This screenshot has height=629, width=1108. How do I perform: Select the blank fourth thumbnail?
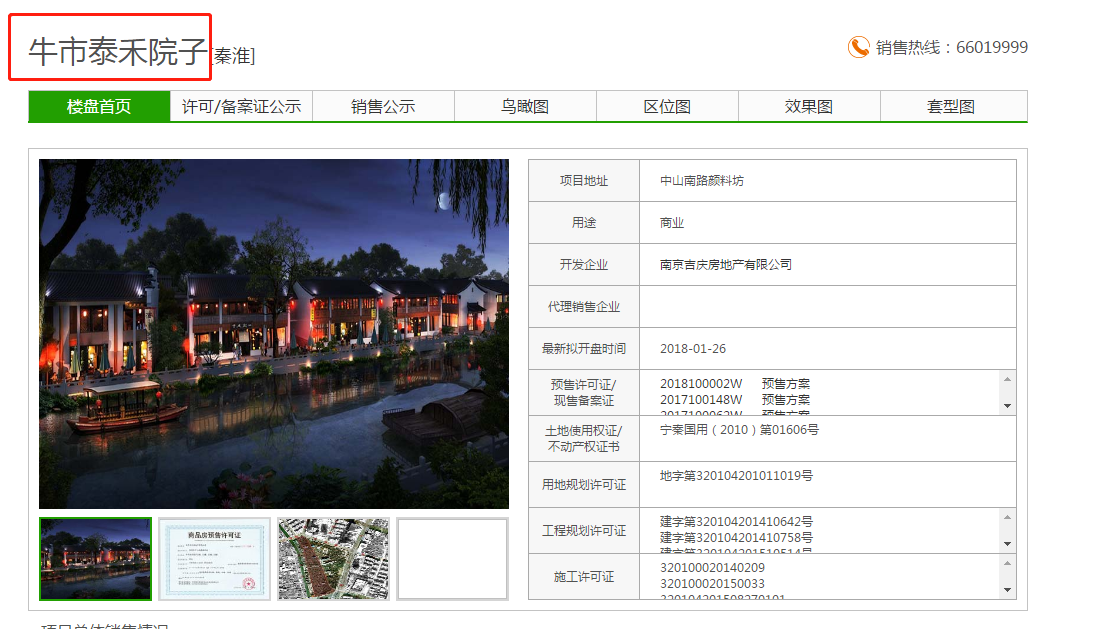[x=452, y=559]
